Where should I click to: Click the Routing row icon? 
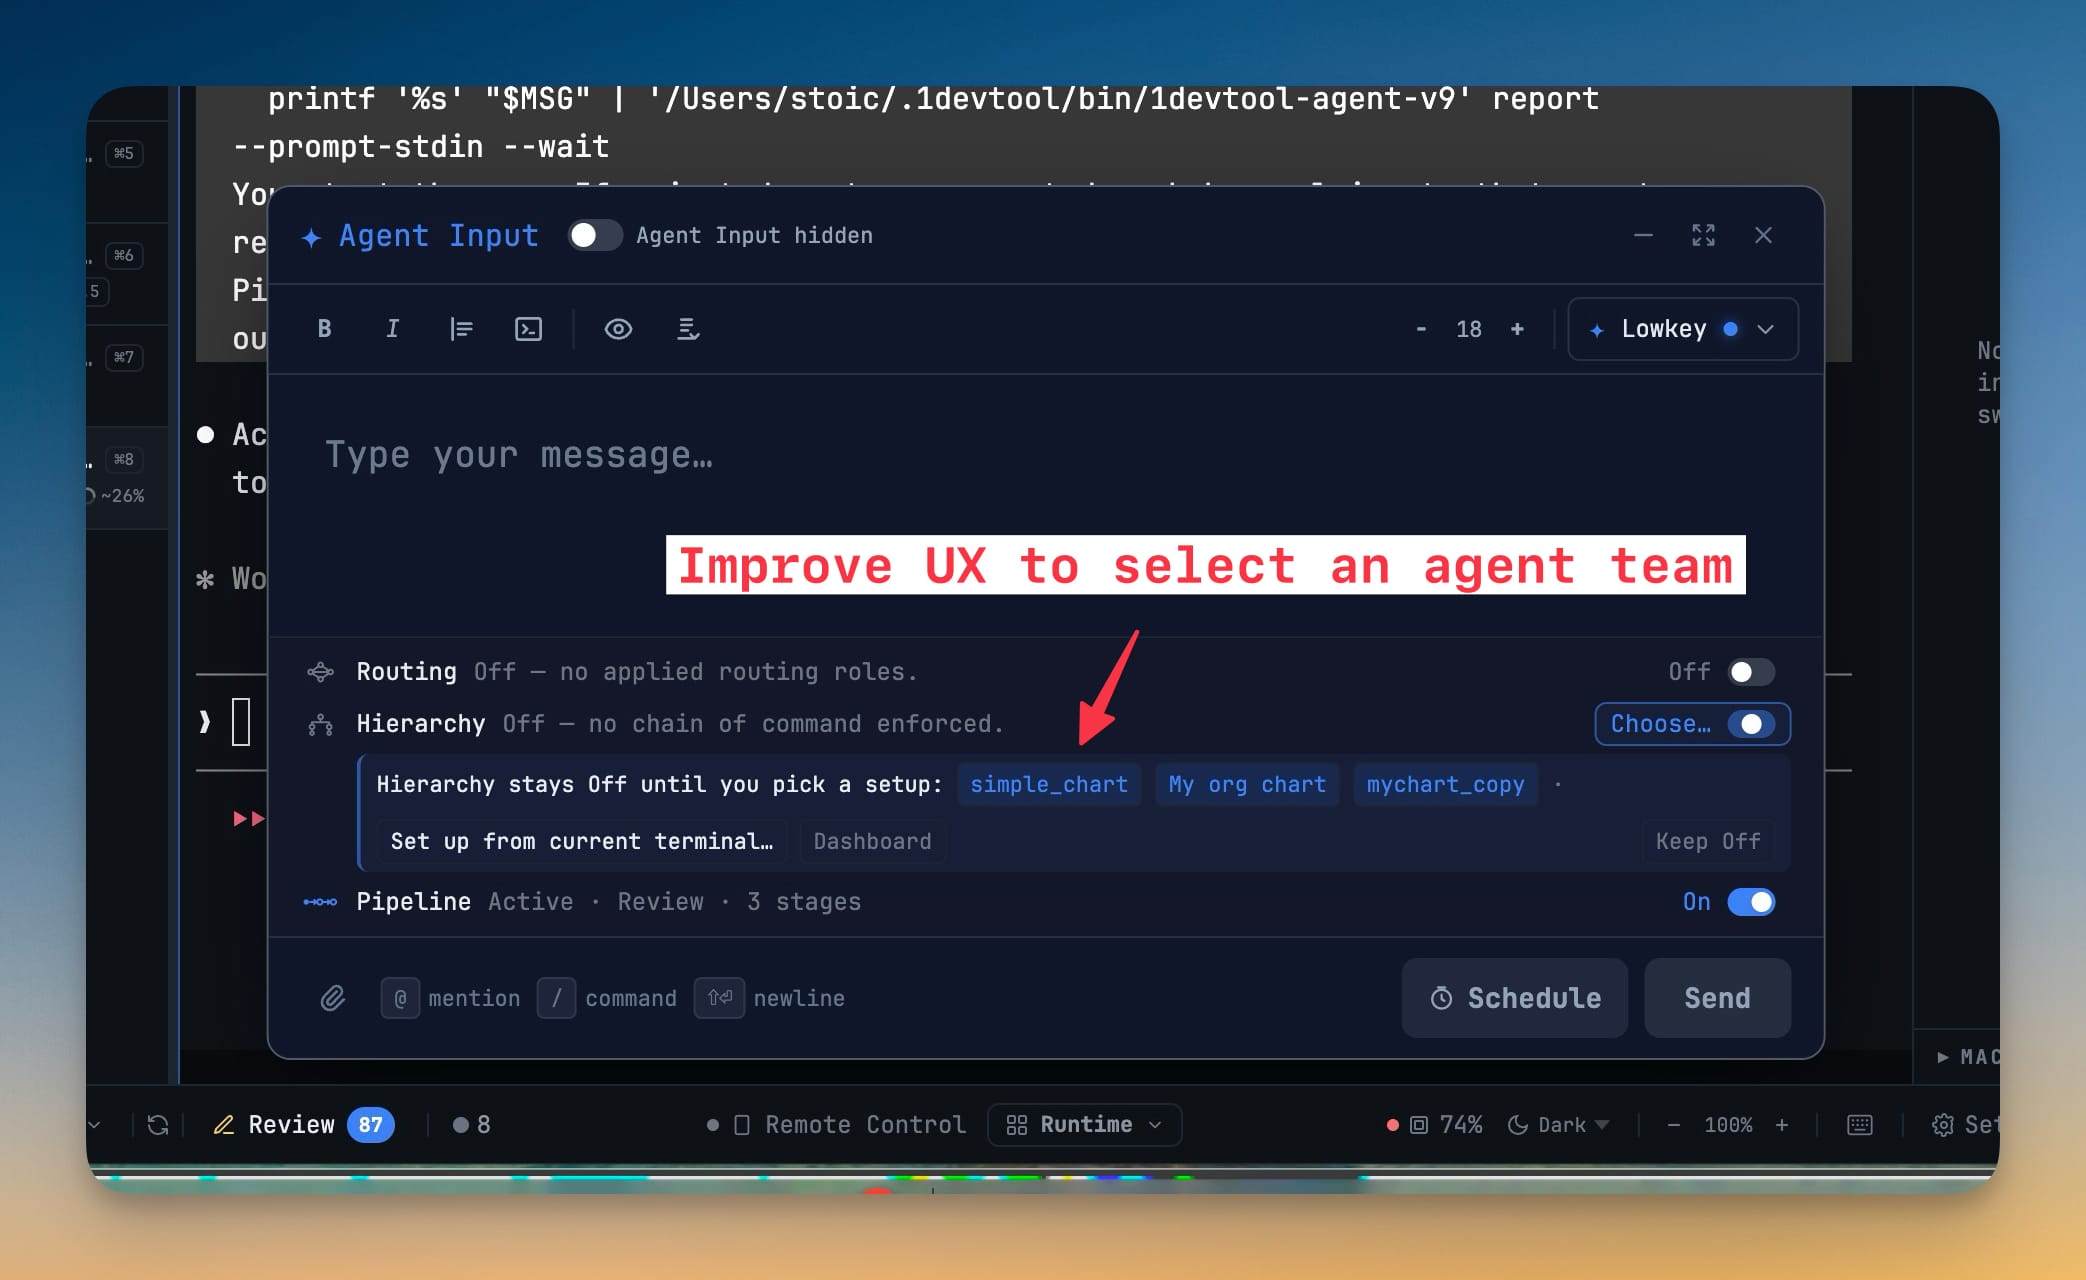tap(320, 672)
